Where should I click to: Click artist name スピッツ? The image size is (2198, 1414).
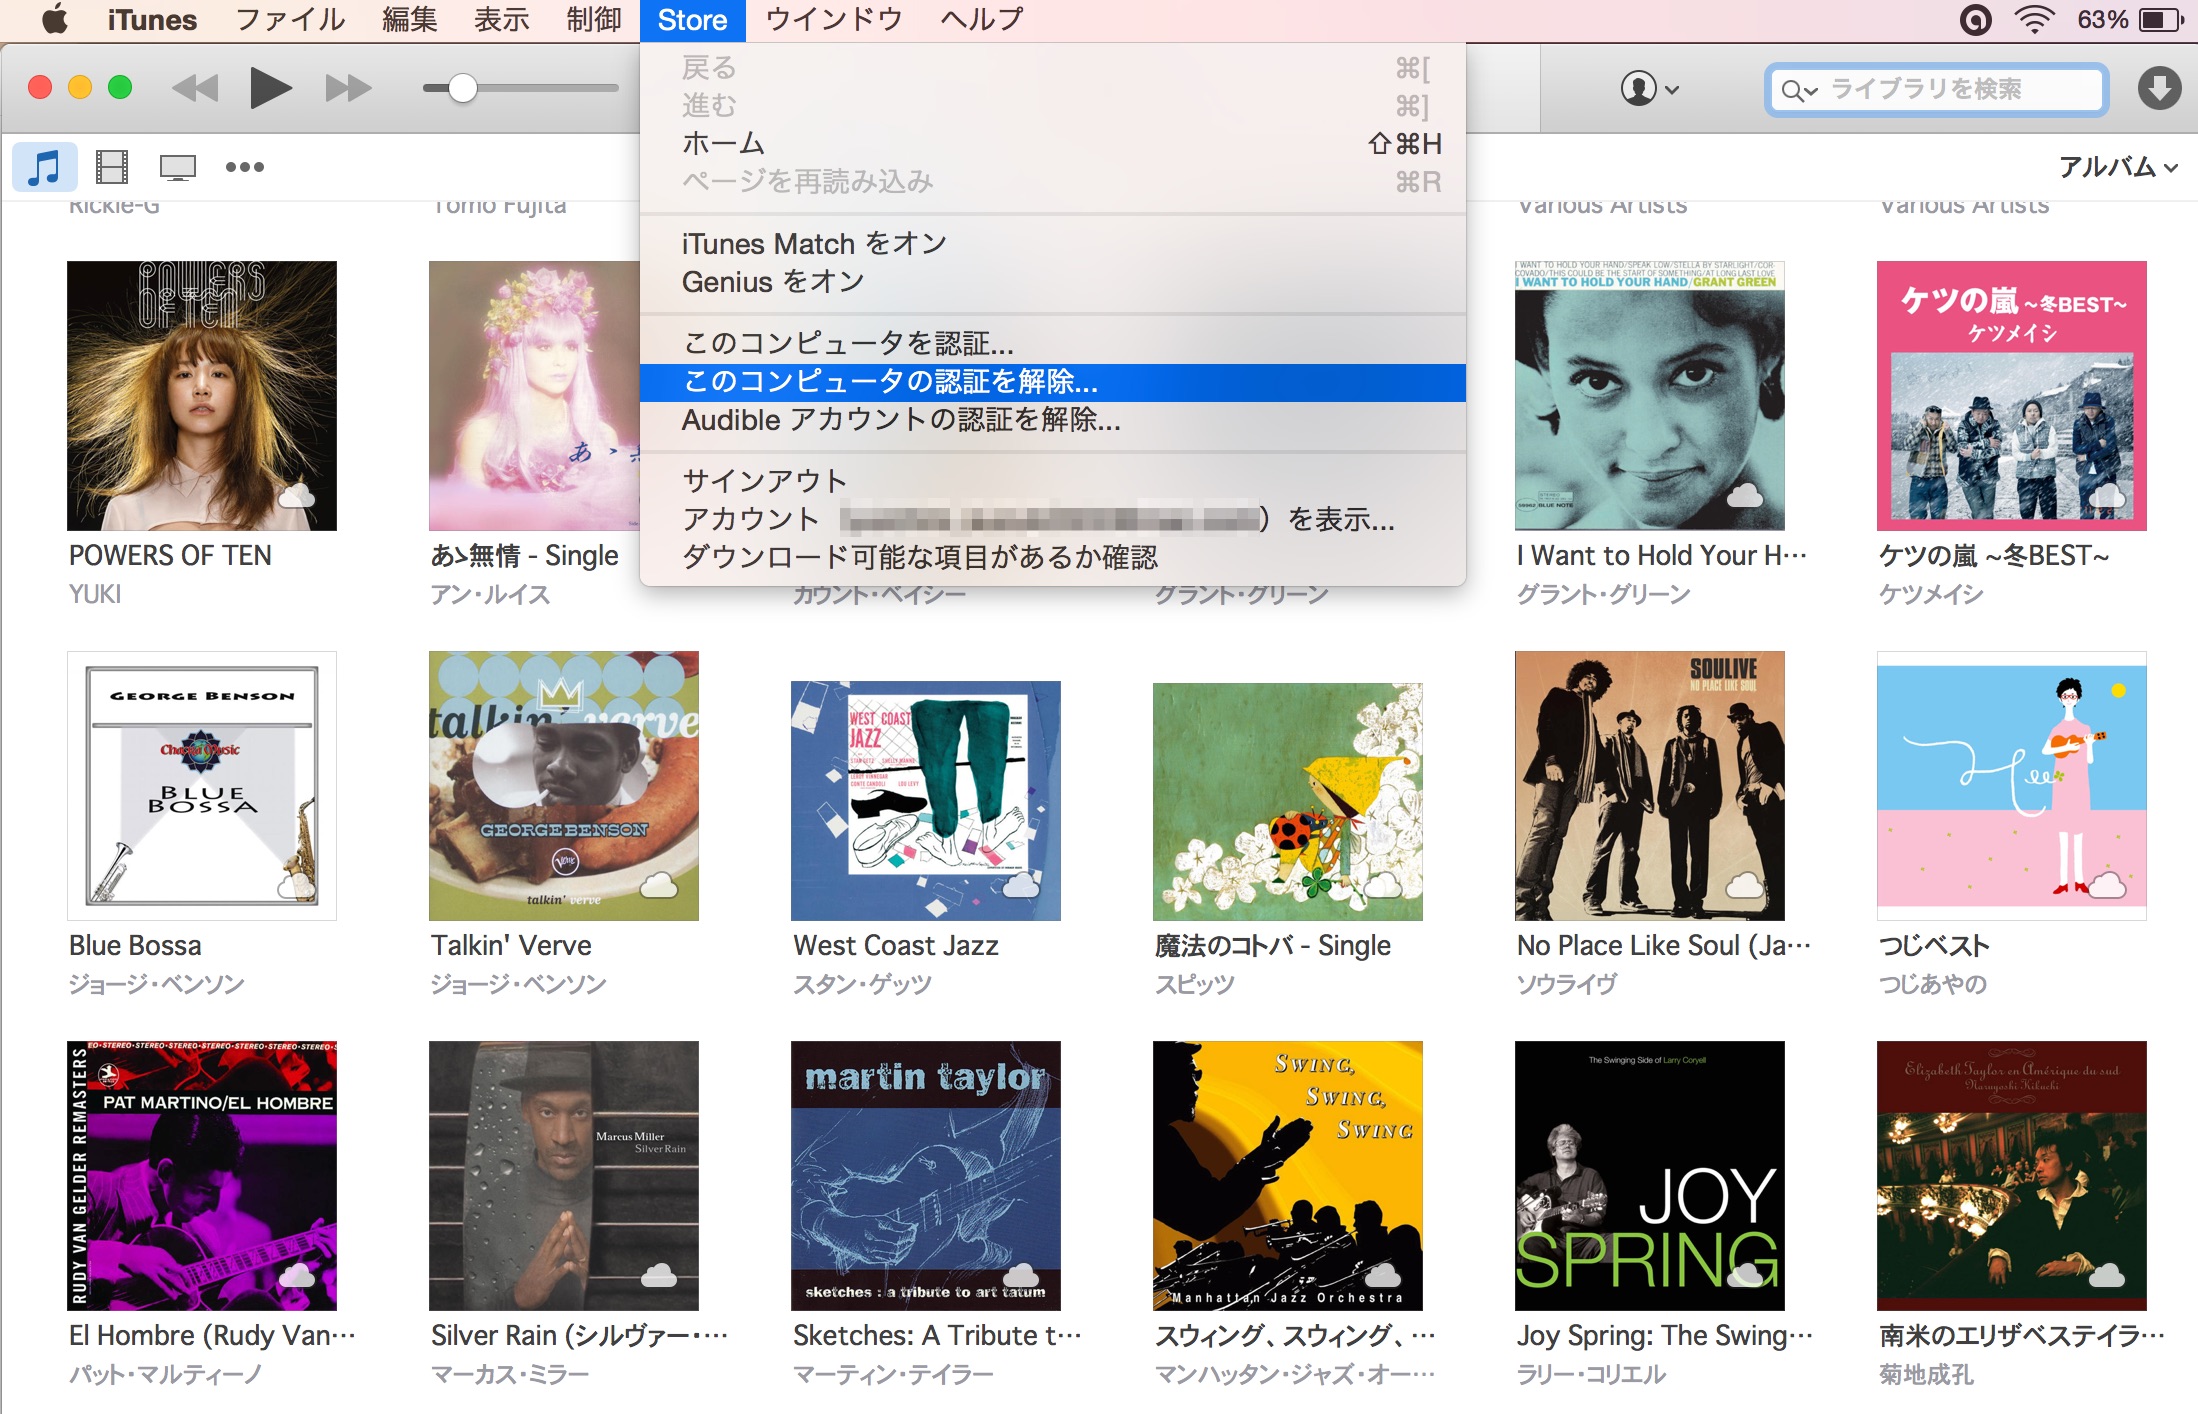[x=1195, y=984]
